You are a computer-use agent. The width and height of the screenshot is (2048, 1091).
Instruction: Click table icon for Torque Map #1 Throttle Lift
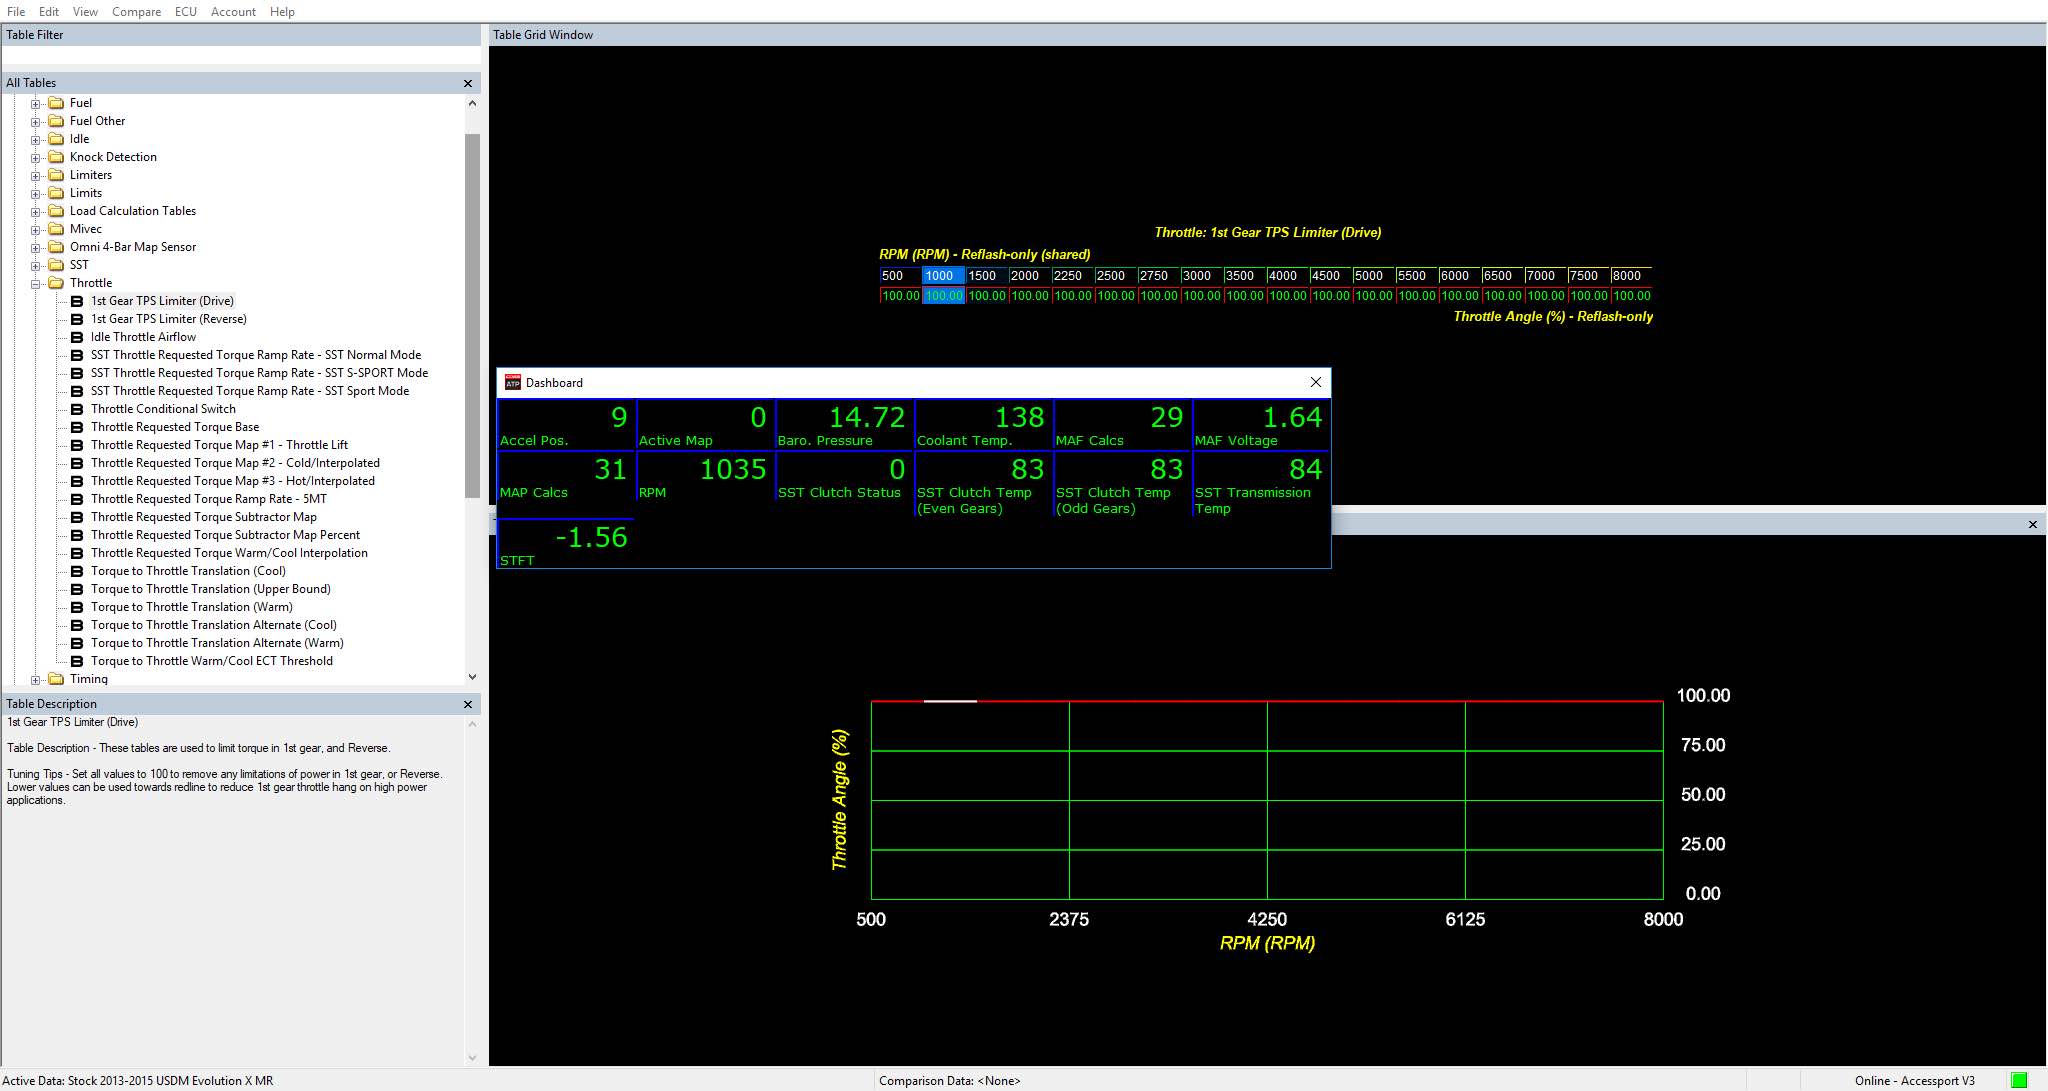point(77,445)
